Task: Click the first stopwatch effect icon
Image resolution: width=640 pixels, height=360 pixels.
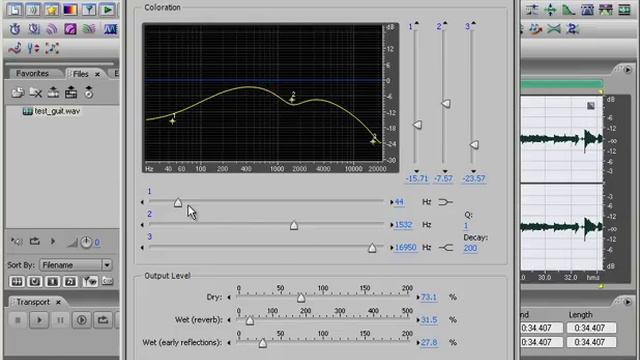Action: (x=15, y=29)
